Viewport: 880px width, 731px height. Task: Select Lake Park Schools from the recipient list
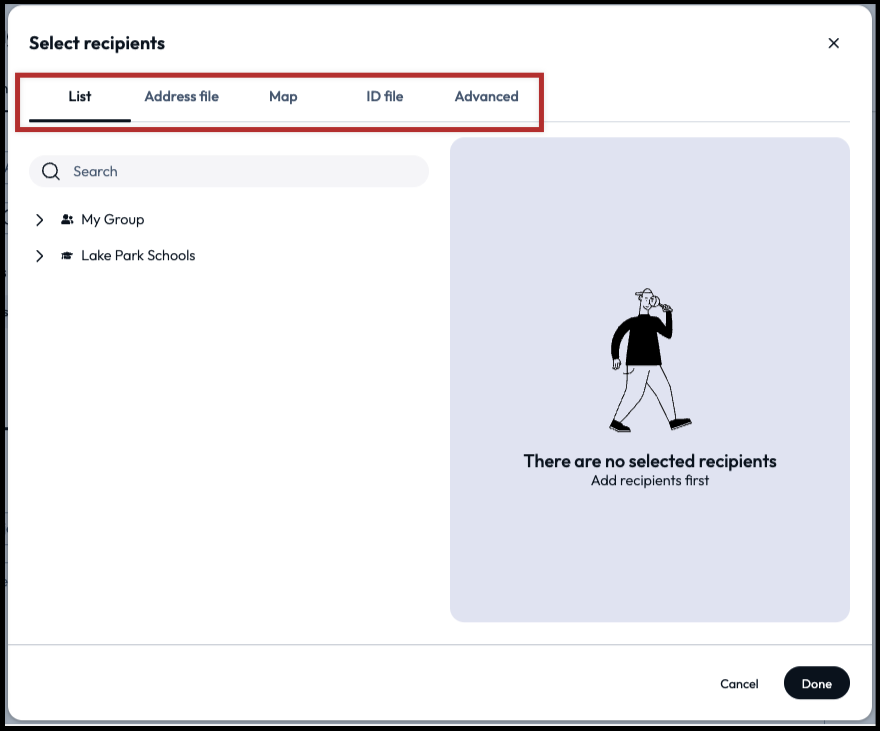click(x=140, y=255)
